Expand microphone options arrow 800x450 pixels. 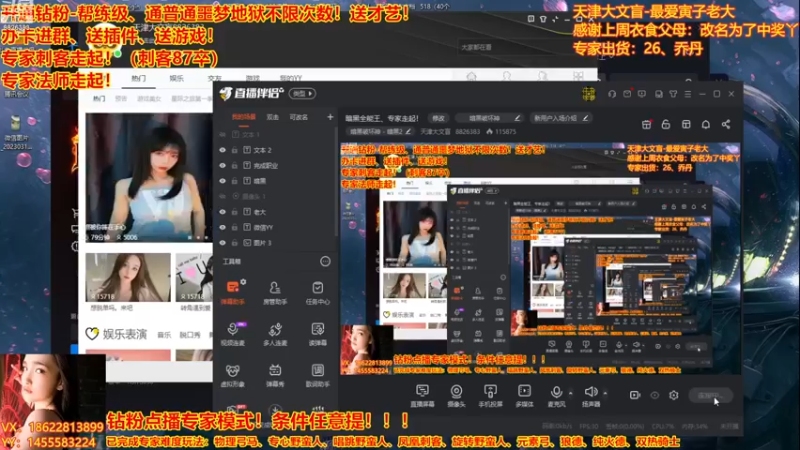[x=570, y=393]
